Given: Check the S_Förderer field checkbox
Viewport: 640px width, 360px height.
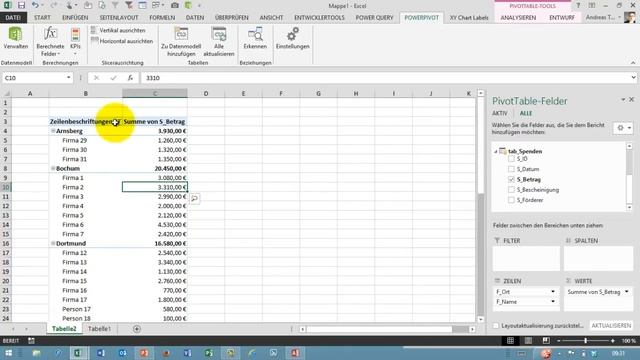Looking at the screenshot, I should click(x=511, y=200).
